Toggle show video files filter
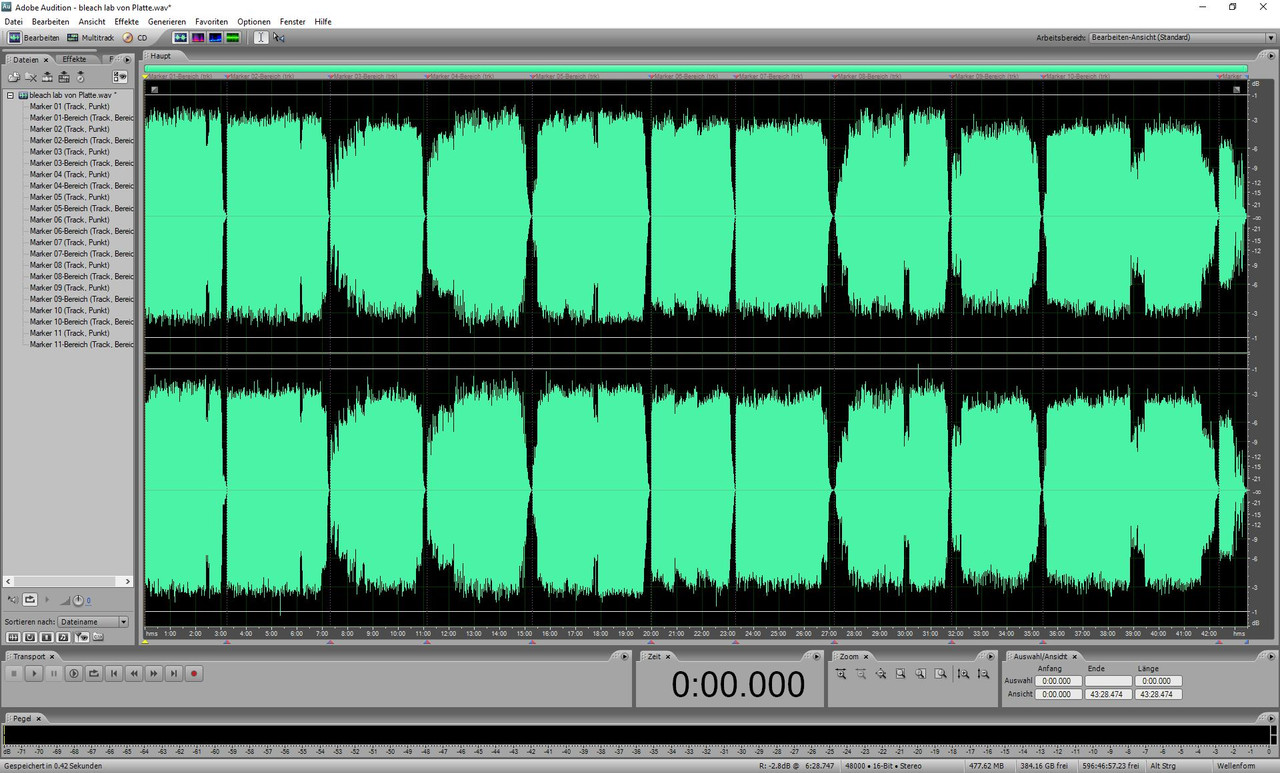This screenshot has height=773, width=1280. point(46,637)
